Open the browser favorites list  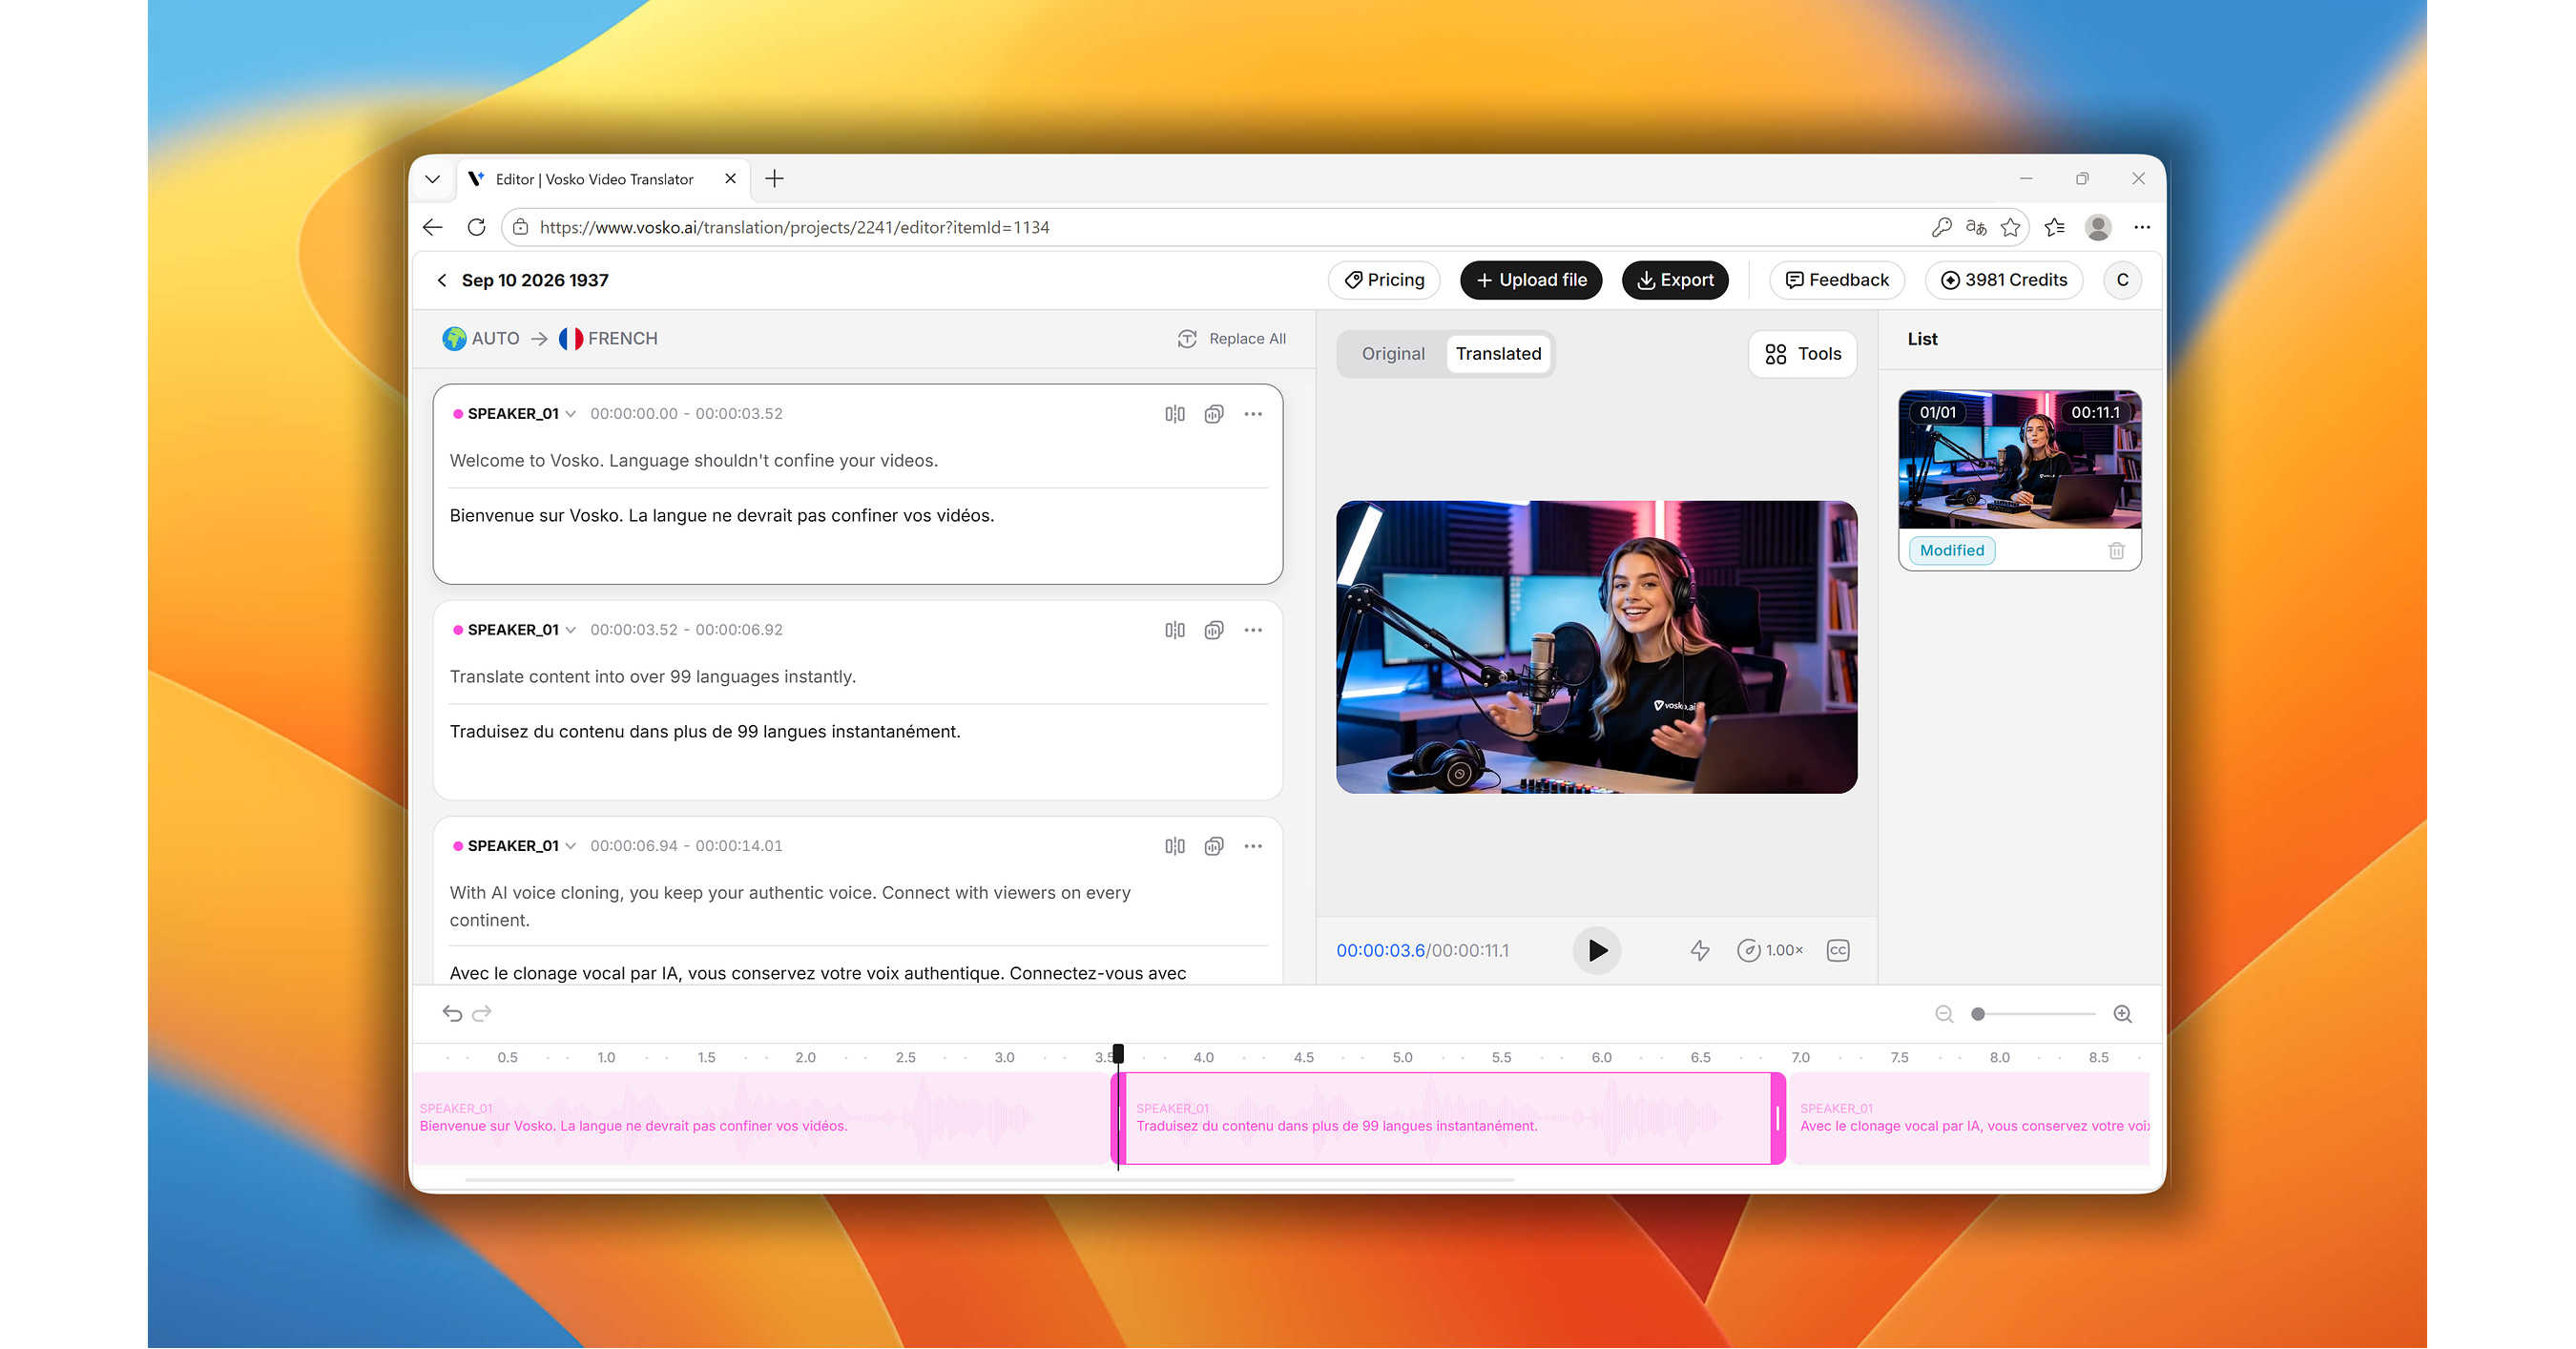(2054, 228)
